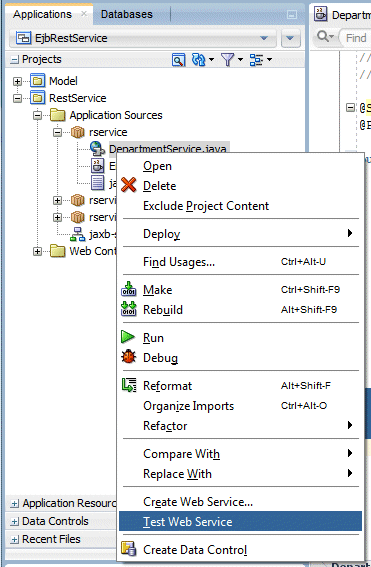371x567 pixels.
Task: Choose Debug from the context menu
Action: coord(240,358)
